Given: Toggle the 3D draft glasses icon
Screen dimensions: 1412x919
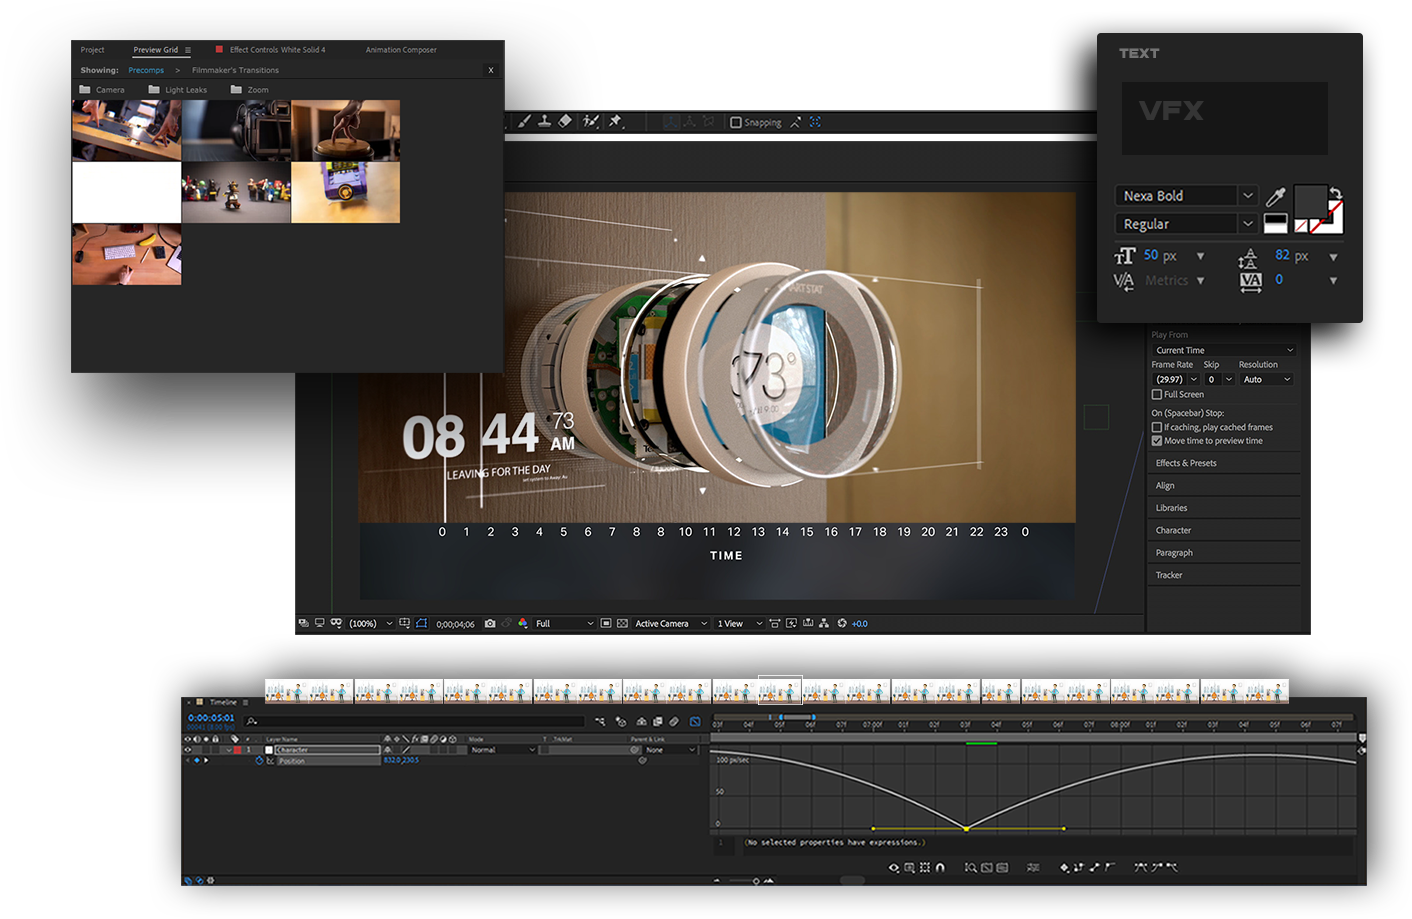Looking at the screenshot, I should (x=336, y=623).
